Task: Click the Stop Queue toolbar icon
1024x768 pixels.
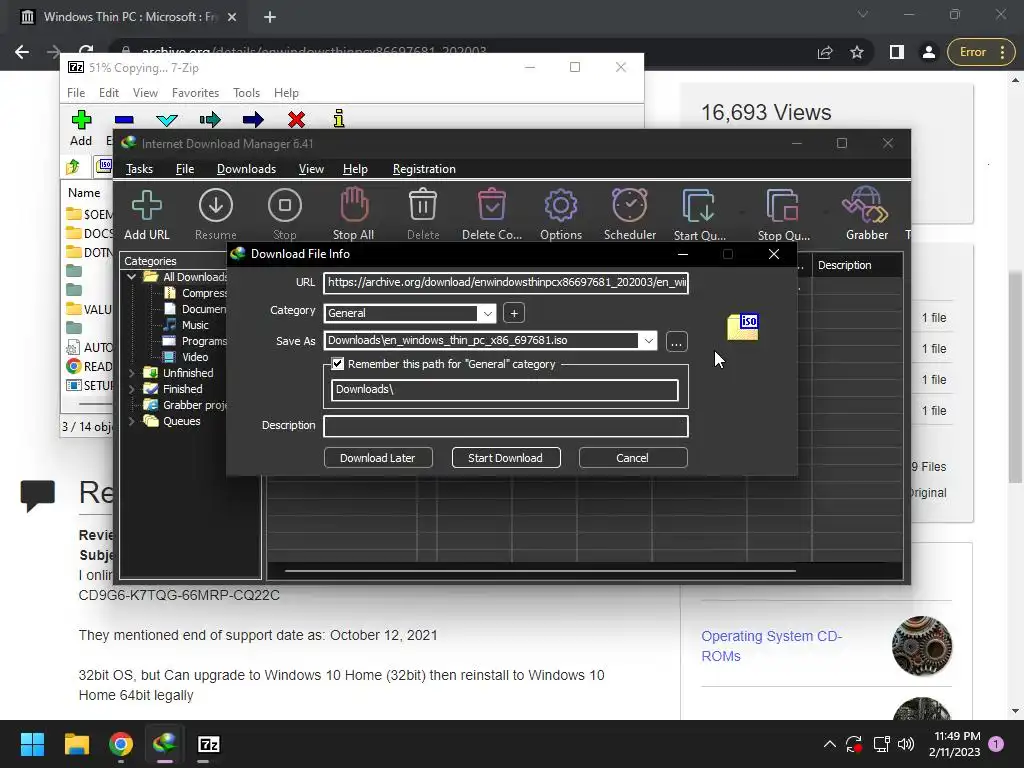Action: (x=783, y=206)
